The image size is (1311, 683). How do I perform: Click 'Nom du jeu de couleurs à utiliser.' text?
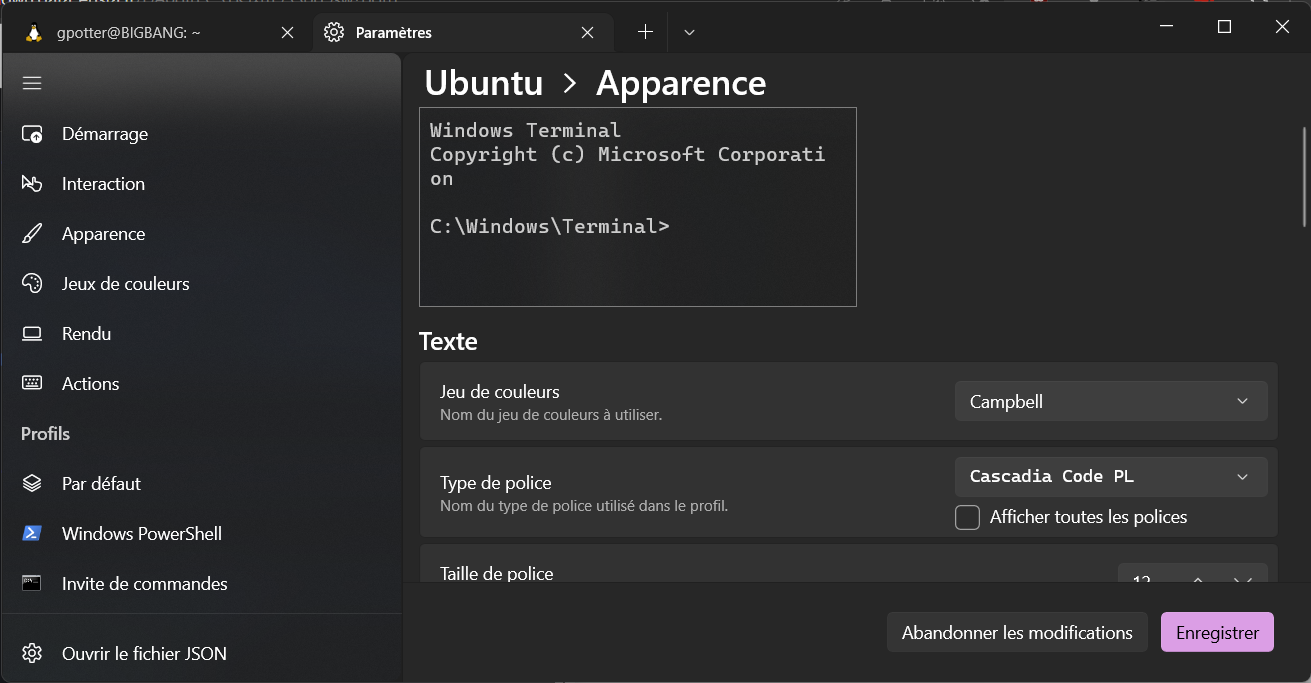coord(551,414)
